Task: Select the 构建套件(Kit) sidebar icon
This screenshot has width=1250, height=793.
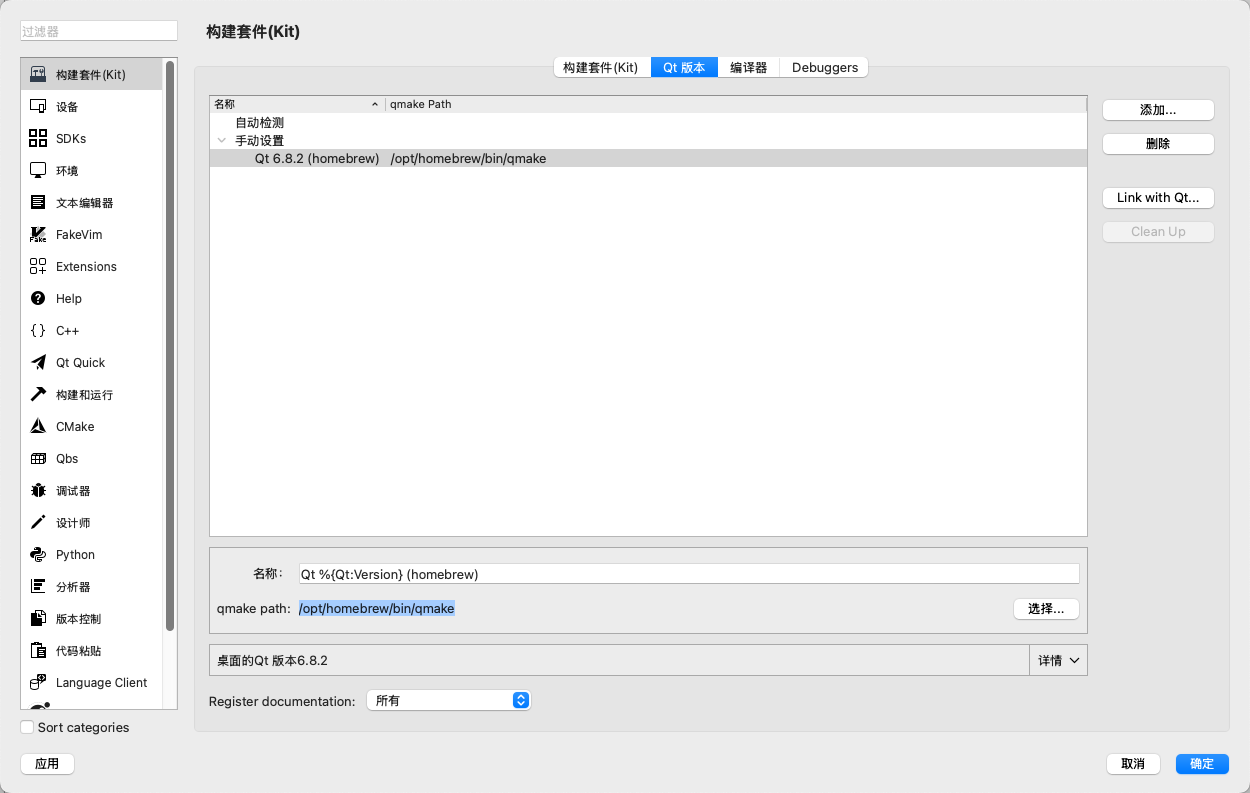Action: 38,75
